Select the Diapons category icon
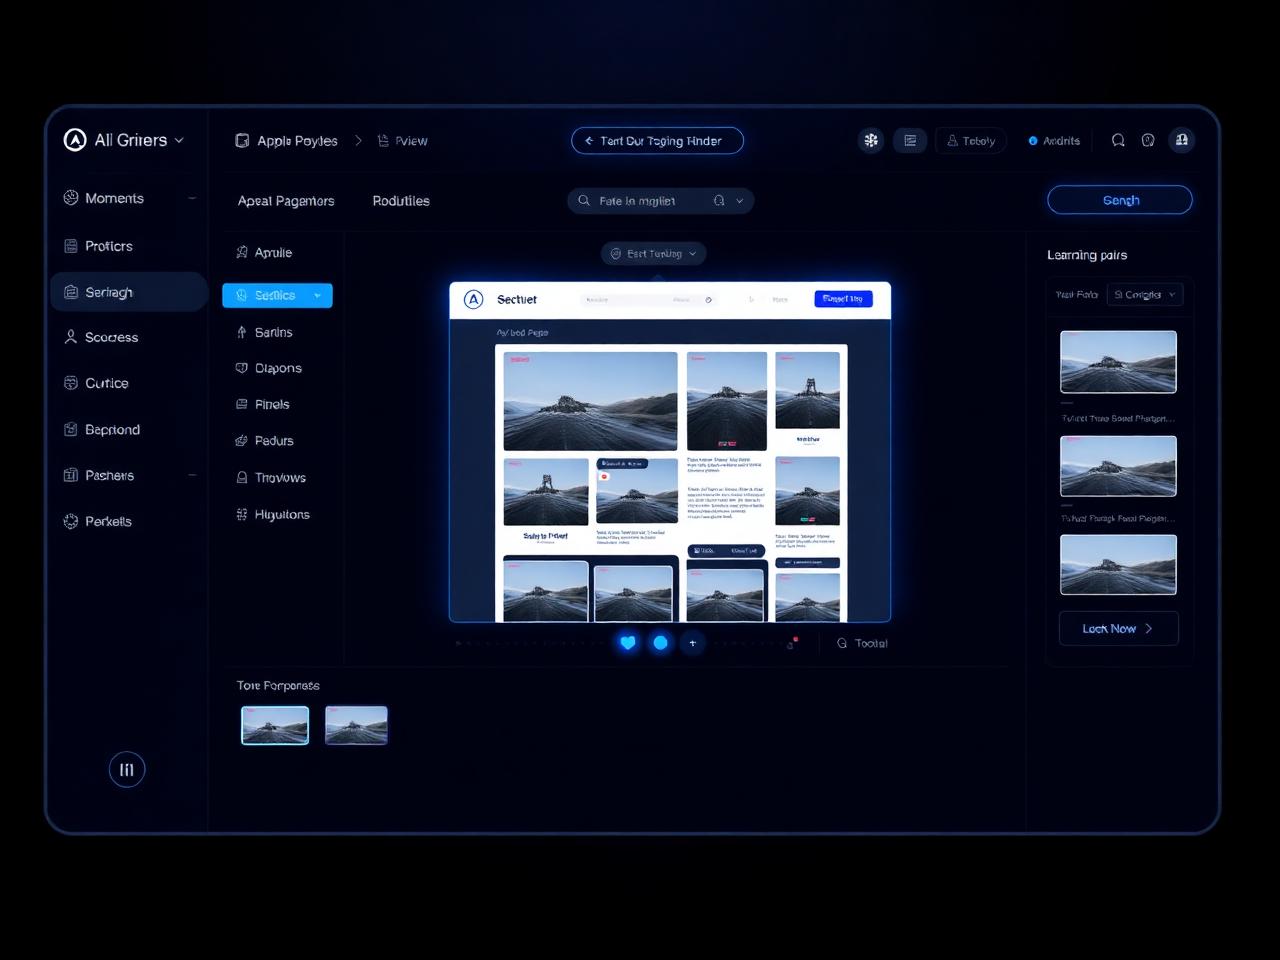 241,368
